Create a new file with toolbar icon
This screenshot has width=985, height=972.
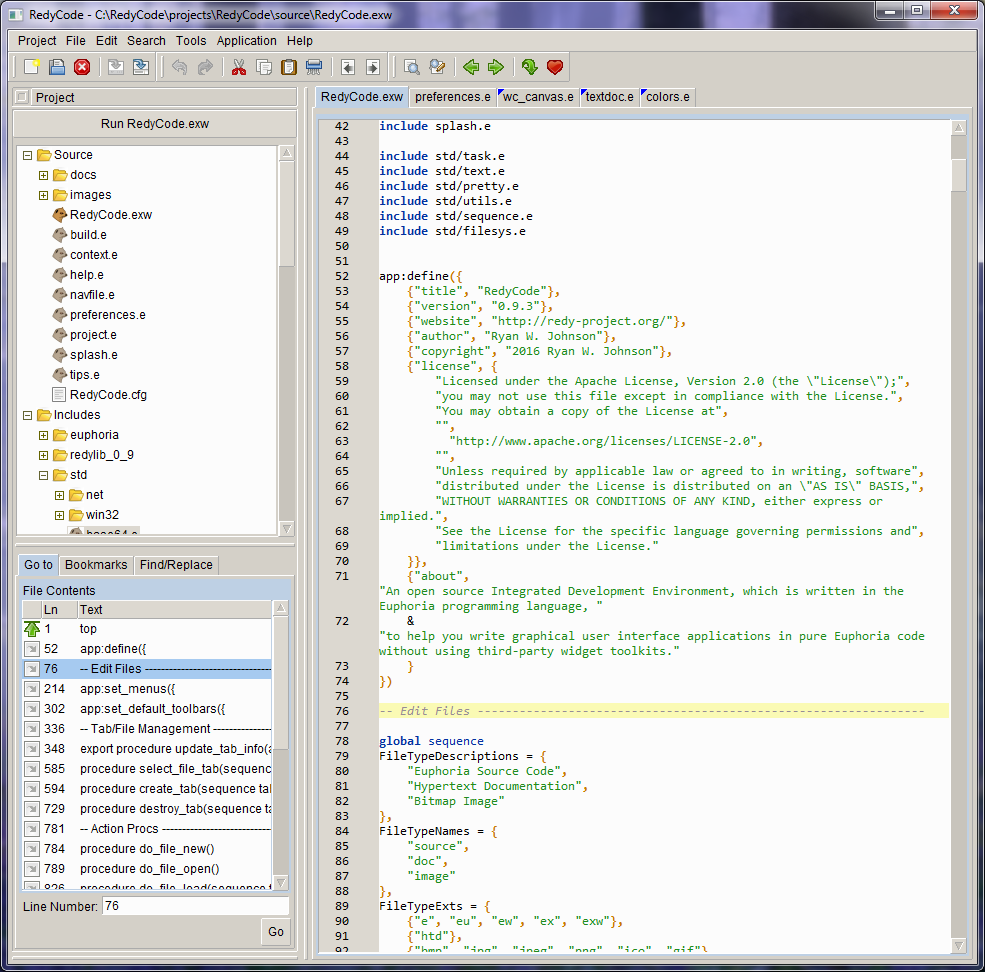[x=31, y=67]
